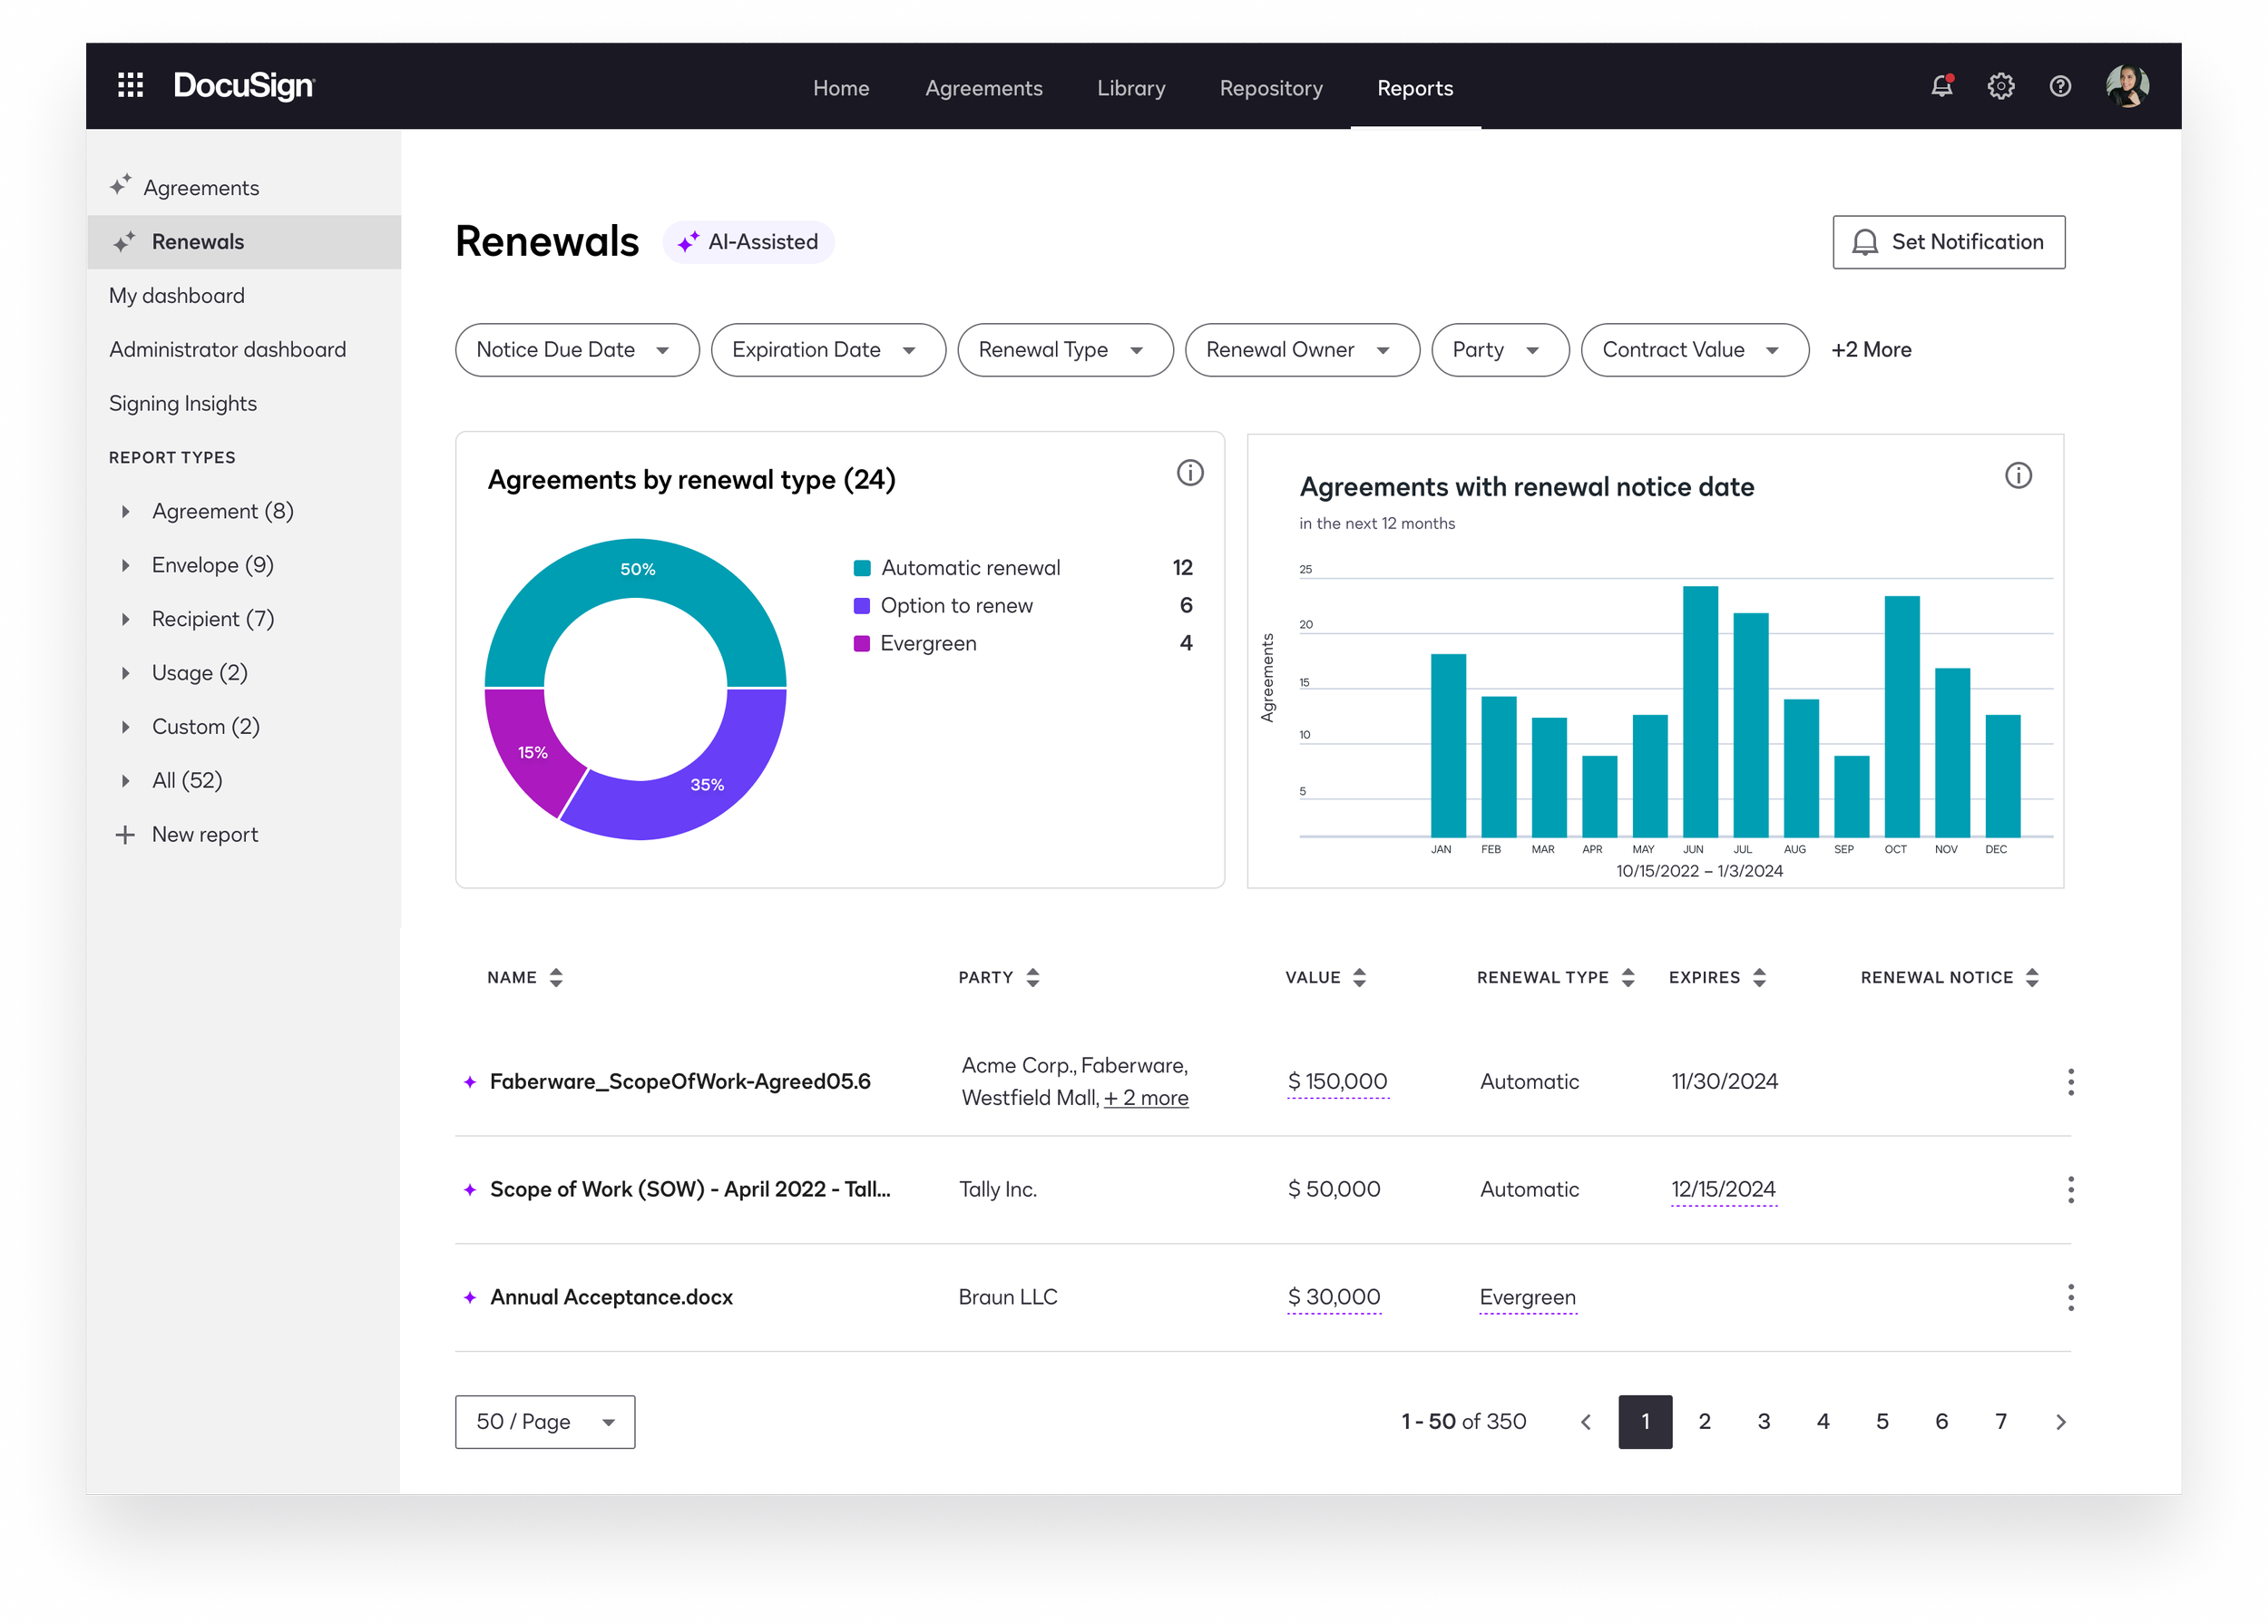This screenshot has height=1624, width=2268.
Task: Sort table by Expires column
Action: [1759, 978]
